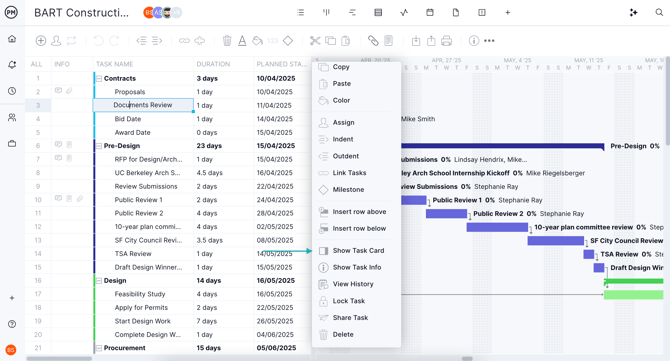Select Color in the context menu
670x361 pixels.
[x=341, y=100]
